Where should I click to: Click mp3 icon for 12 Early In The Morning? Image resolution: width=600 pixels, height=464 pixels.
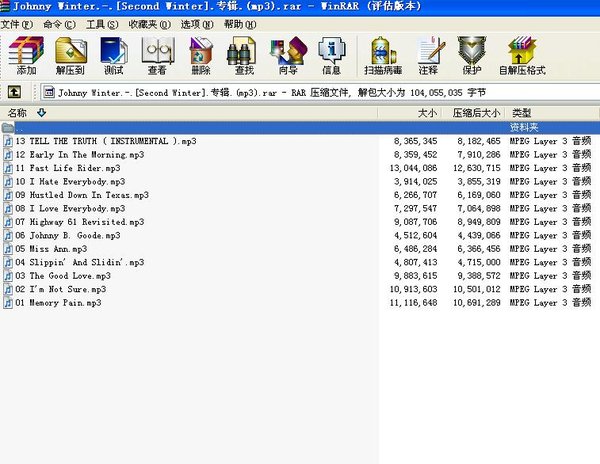click(8, 155)
